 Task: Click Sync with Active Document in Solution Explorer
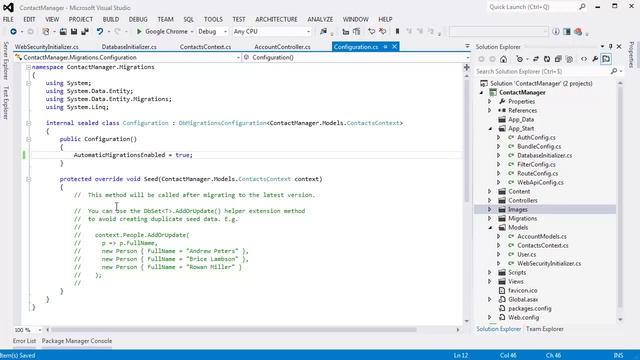click(x=536, y=59)
